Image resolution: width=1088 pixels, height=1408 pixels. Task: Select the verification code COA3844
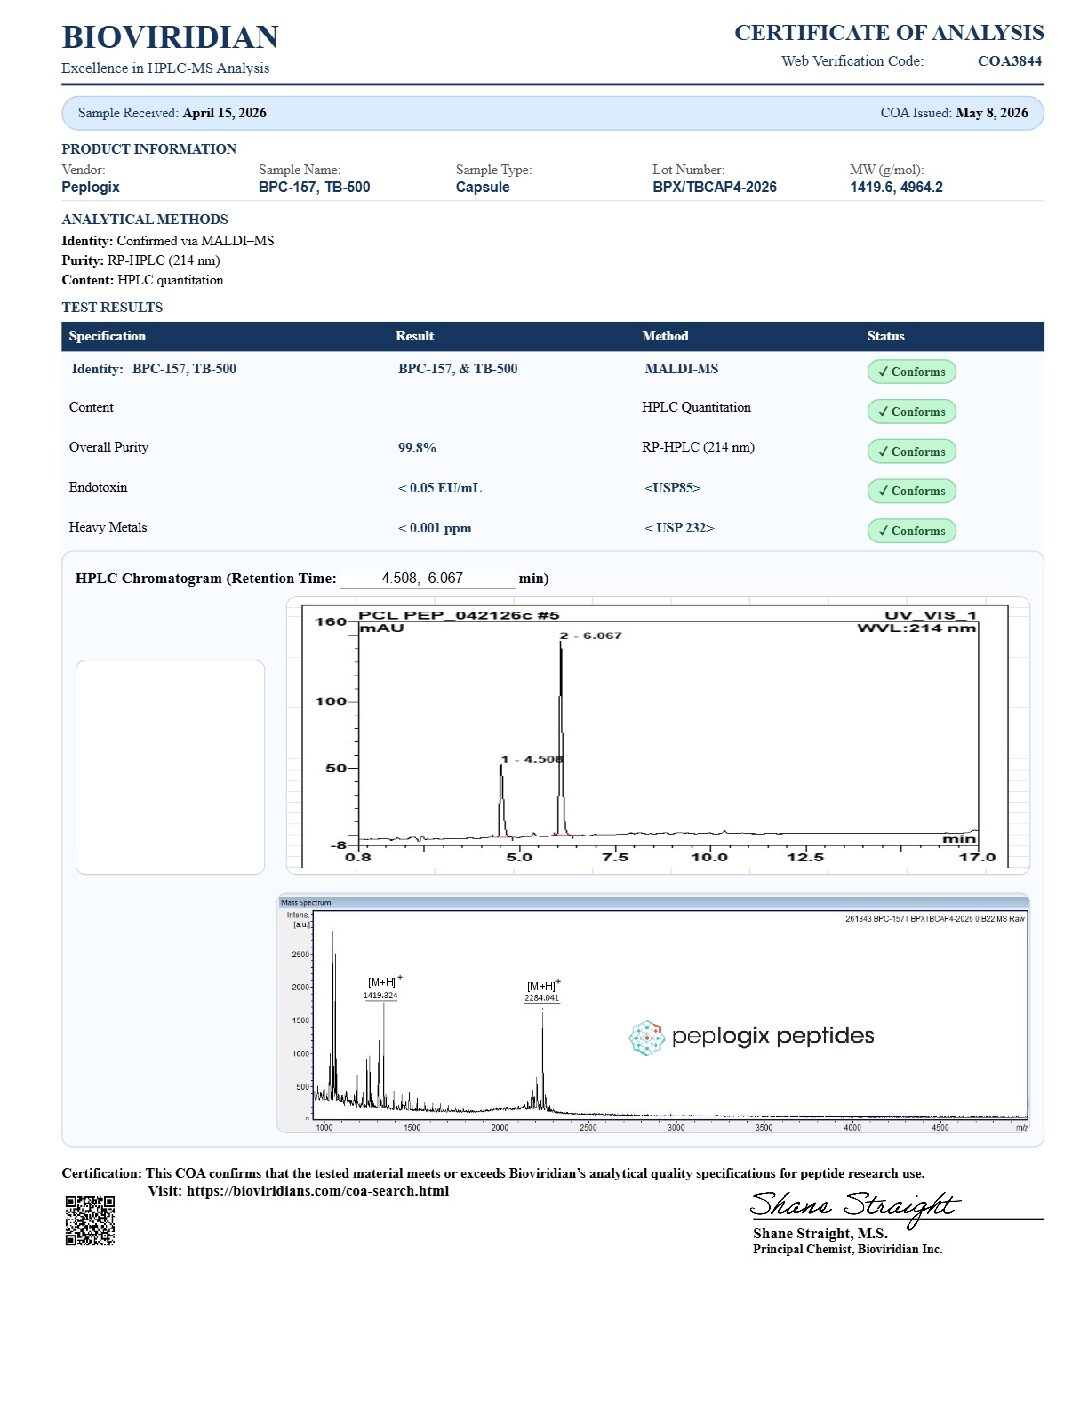pos(1010,61)
